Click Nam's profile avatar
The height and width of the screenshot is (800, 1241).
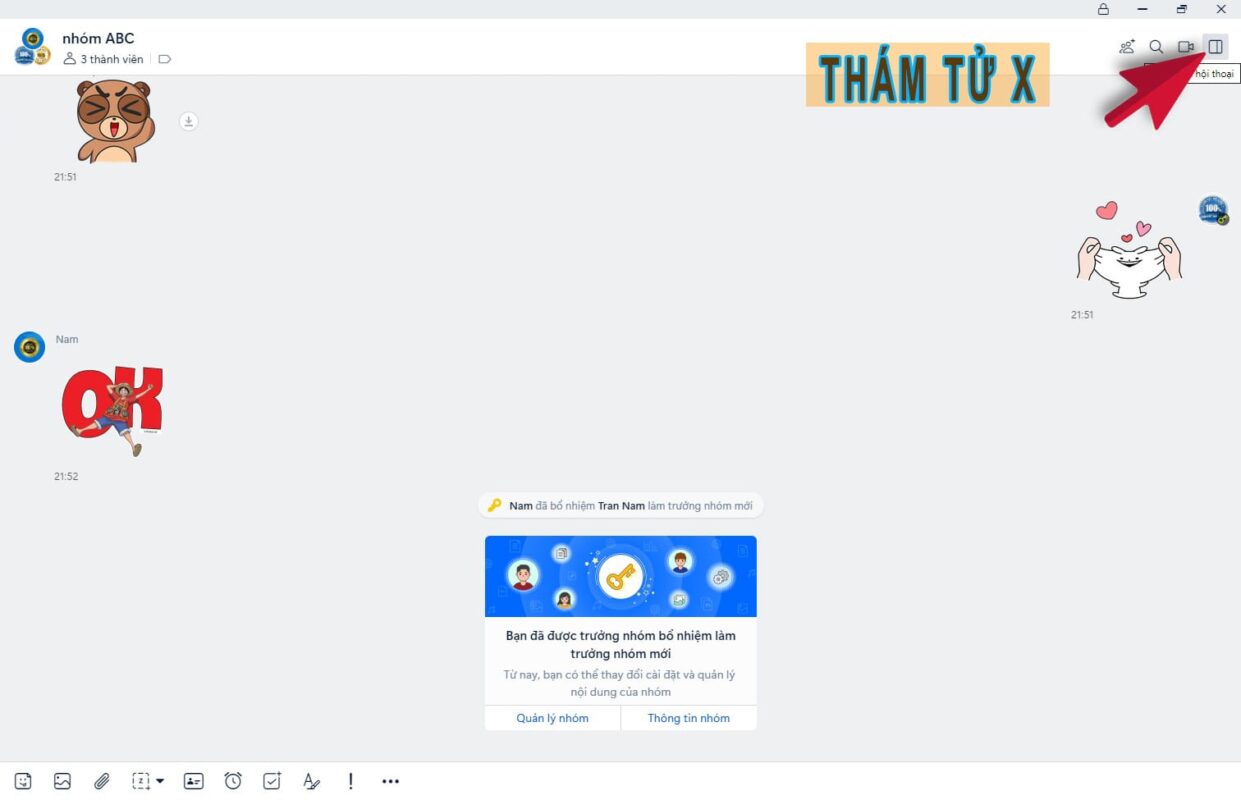tap(28, 347)
